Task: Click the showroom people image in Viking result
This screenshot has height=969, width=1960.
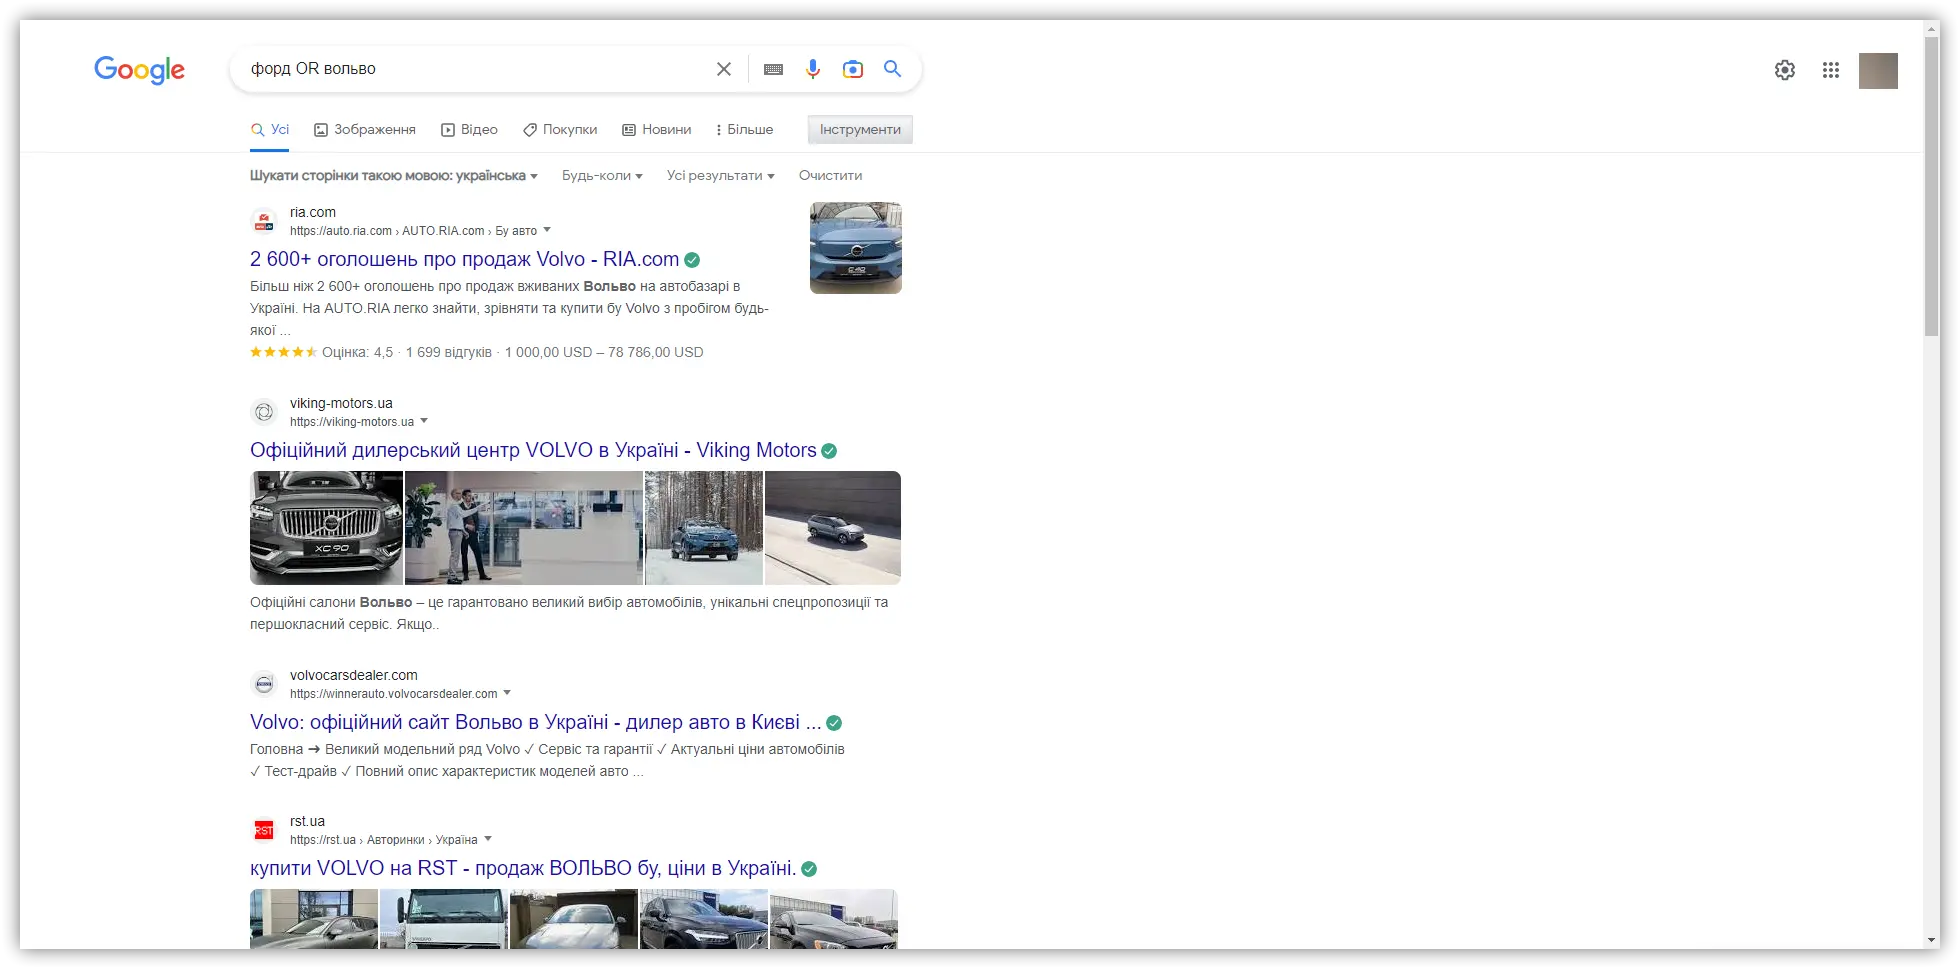Action: (524, 528)
